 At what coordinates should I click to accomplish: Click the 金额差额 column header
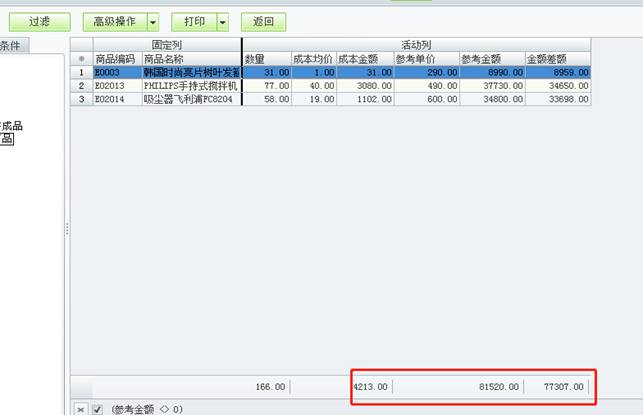tap(546, 59)
